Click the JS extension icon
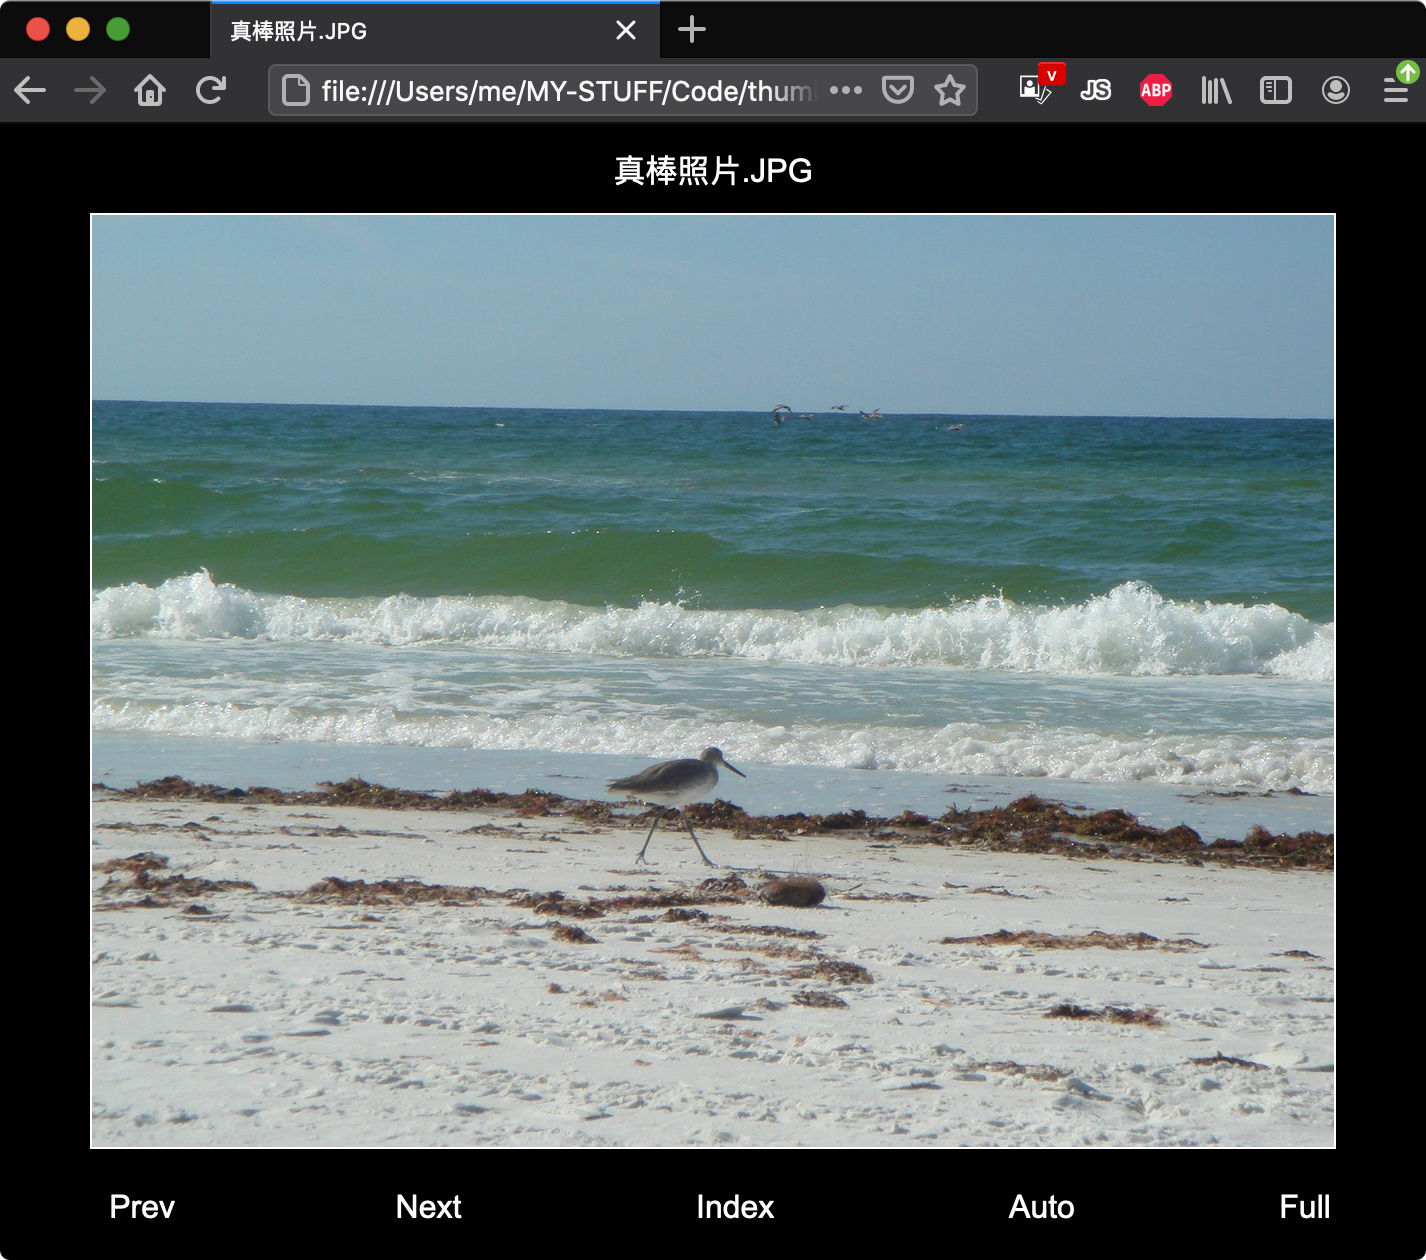 [x=1095, y=91]
